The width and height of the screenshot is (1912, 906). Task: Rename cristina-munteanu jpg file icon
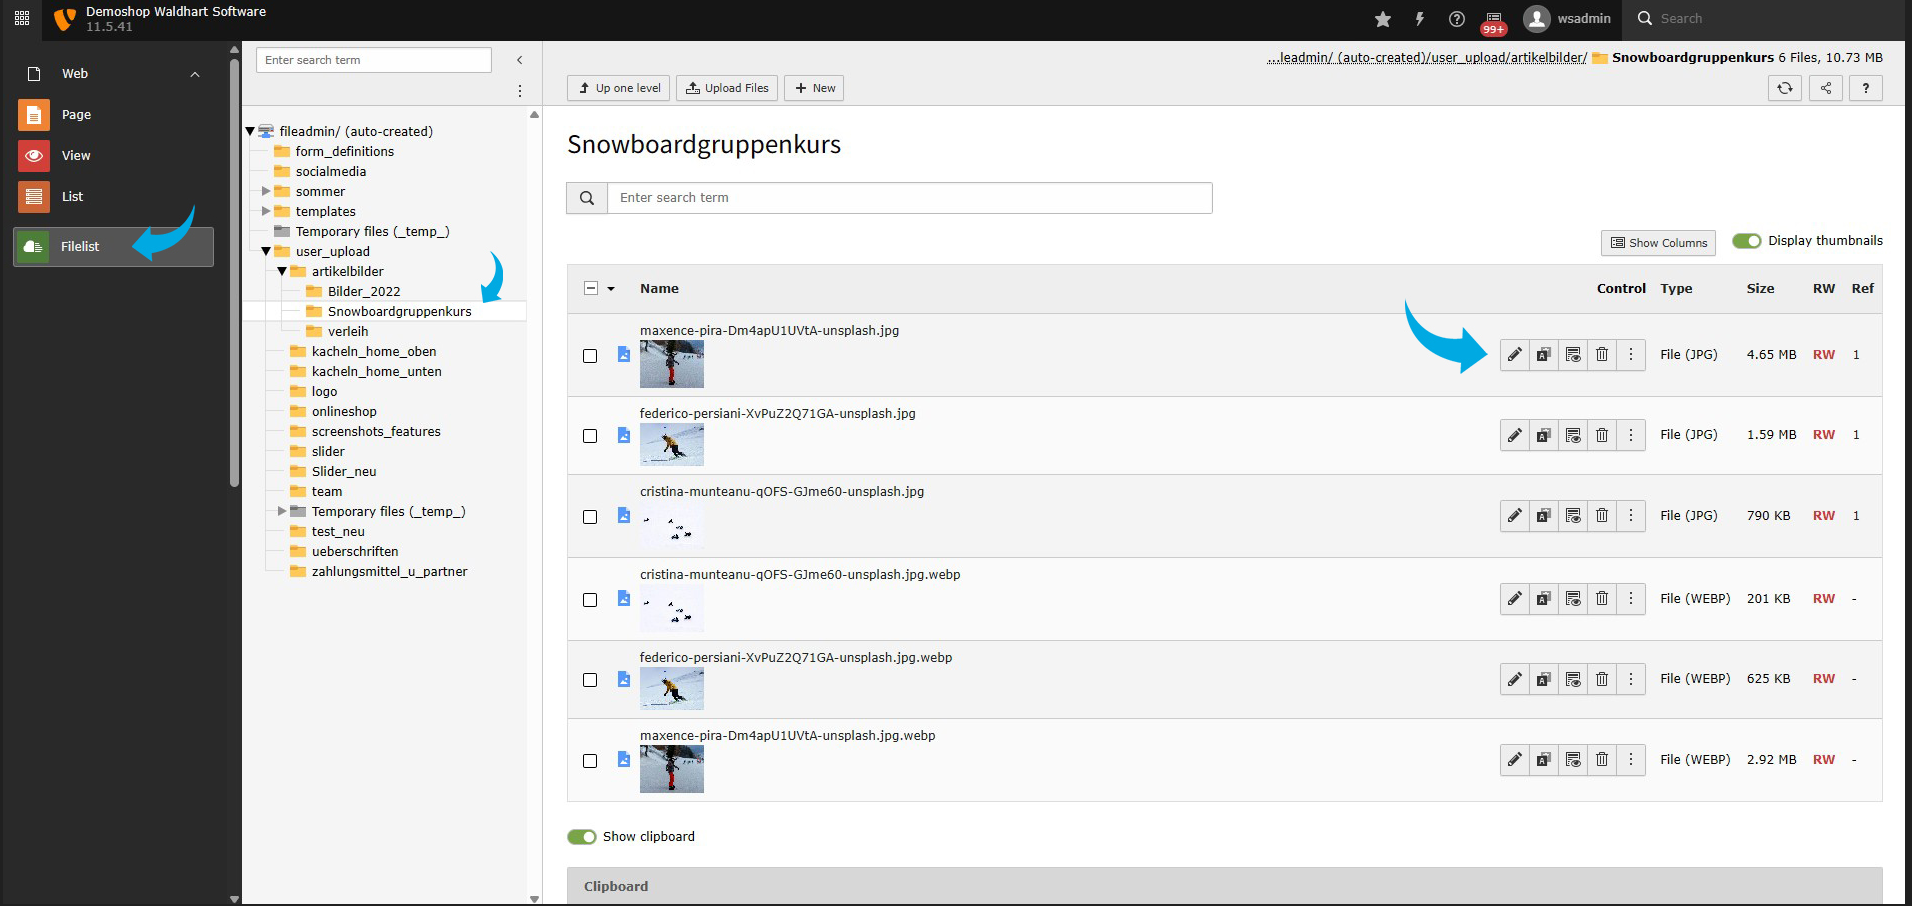tap(1544, 516)
